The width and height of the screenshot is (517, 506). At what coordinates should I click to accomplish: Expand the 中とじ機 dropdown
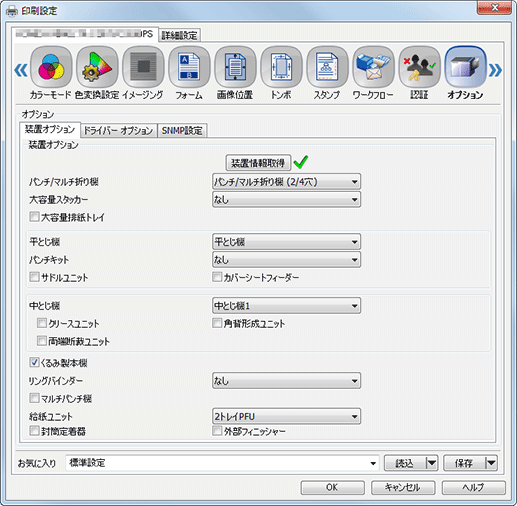[286, 306]
